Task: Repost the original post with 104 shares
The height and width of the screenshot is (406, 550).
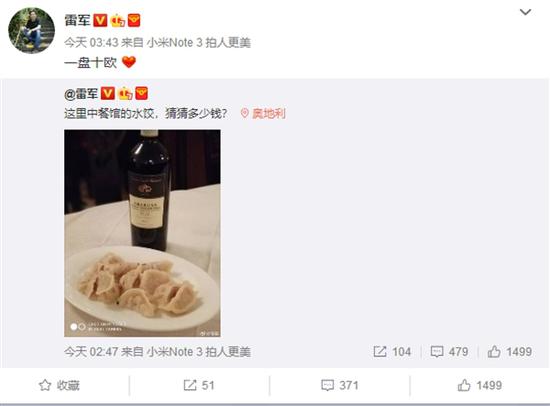Action: 392,352
